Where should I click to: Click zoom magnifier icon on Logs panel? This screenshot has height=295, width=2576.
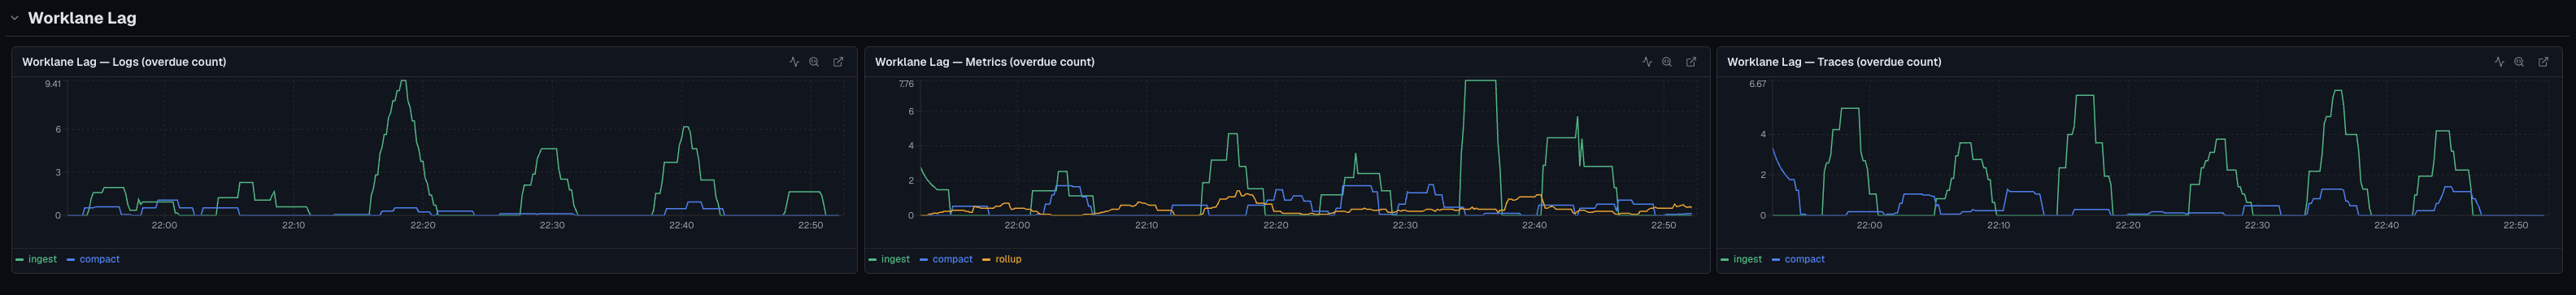coord(814,62)
